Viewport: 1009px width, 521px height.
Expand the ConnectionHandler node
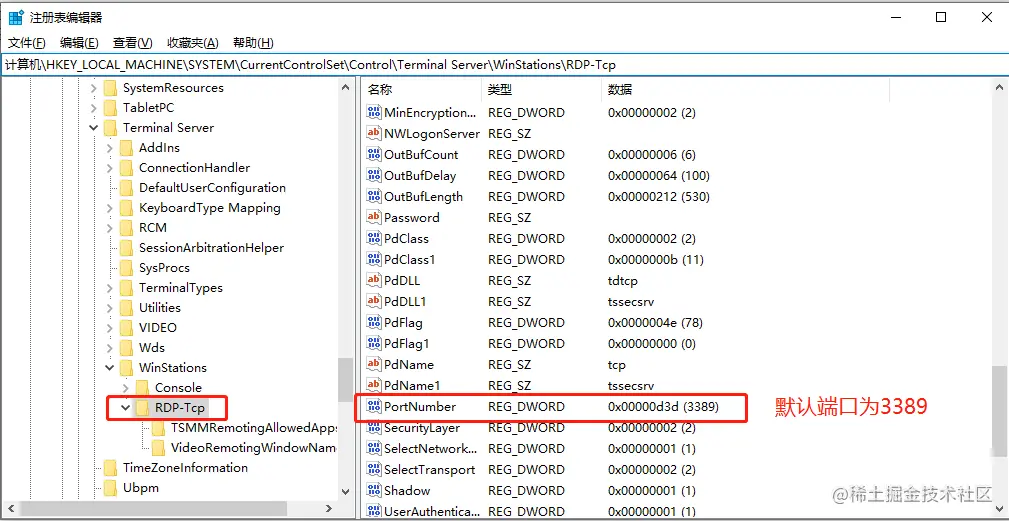110,168
